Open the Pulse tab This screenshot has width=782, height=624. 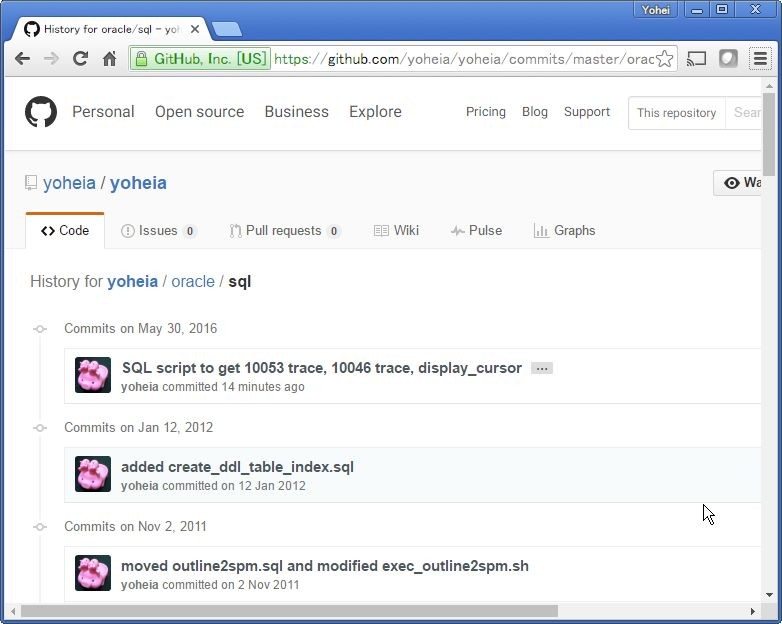click(x=476, y=230)
